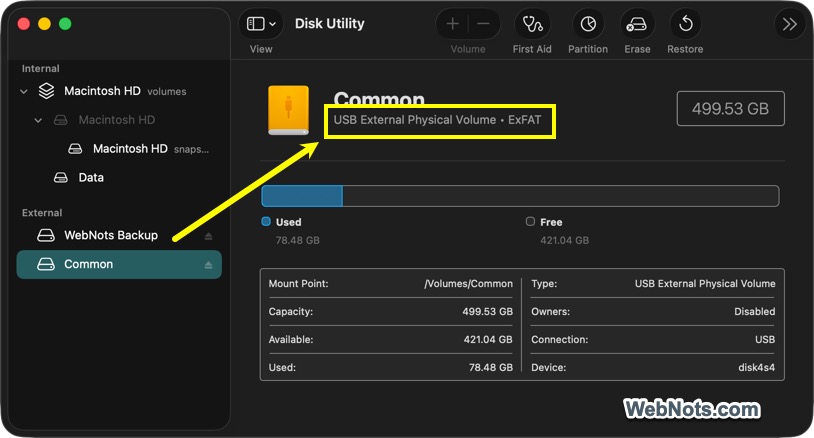The height and width of the screenshot is (438, 814).
Task: Click the Connection USB value
Action: pyautogui.click(x=765, y=340)
